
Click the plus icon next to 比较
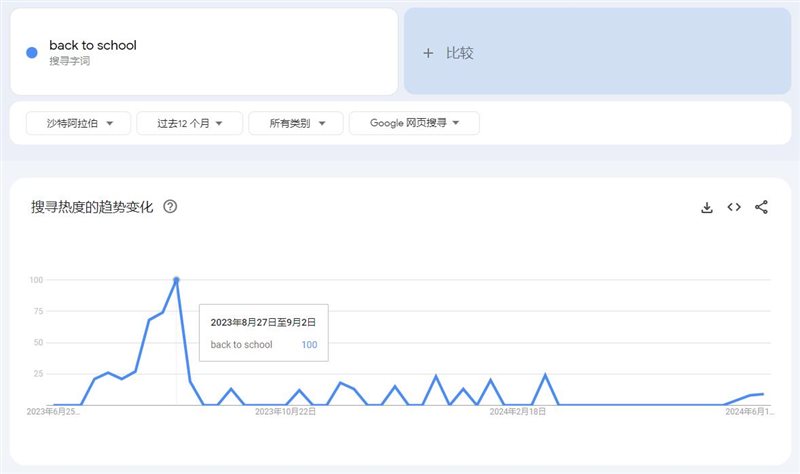[428, 53]
